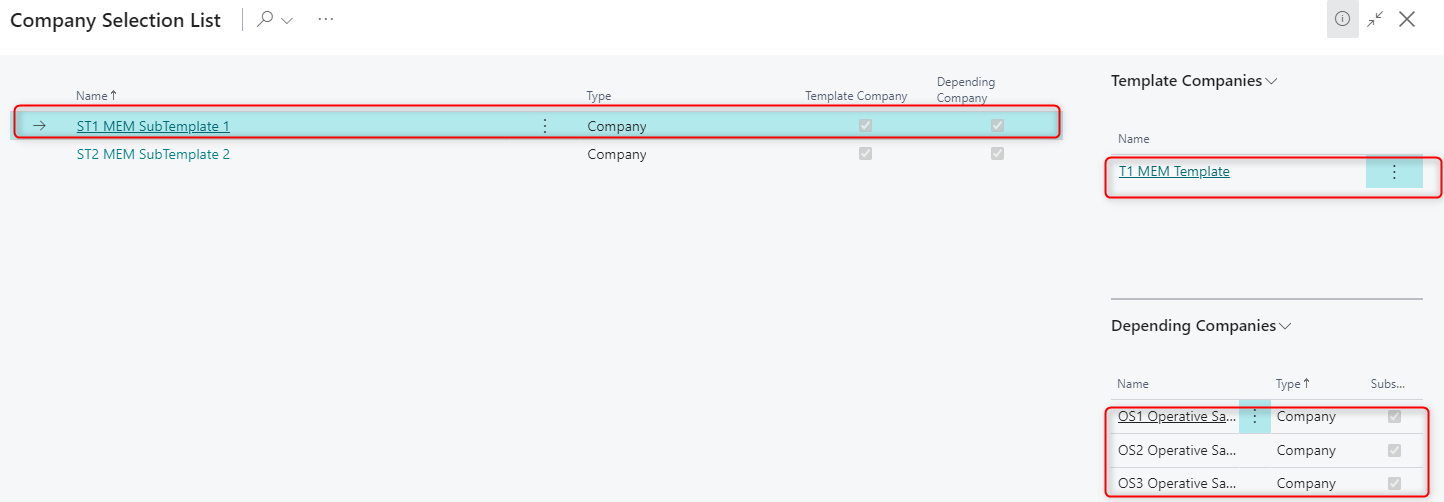Toggle Template Company checkbox for ST1 row
Screen dimensions: 1444x502
865,126
